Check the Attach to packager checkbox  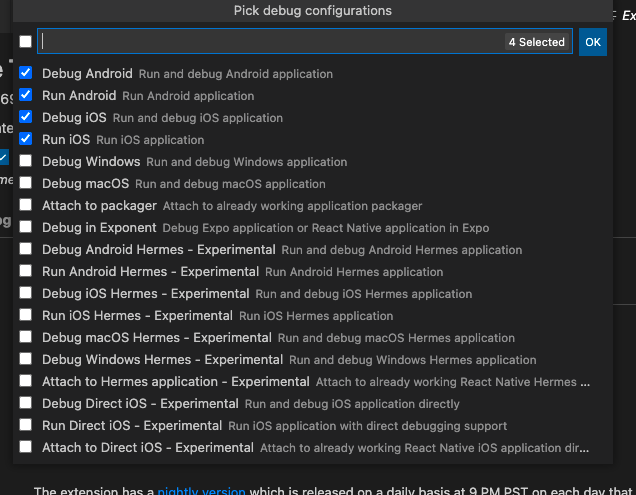[26, 204]
